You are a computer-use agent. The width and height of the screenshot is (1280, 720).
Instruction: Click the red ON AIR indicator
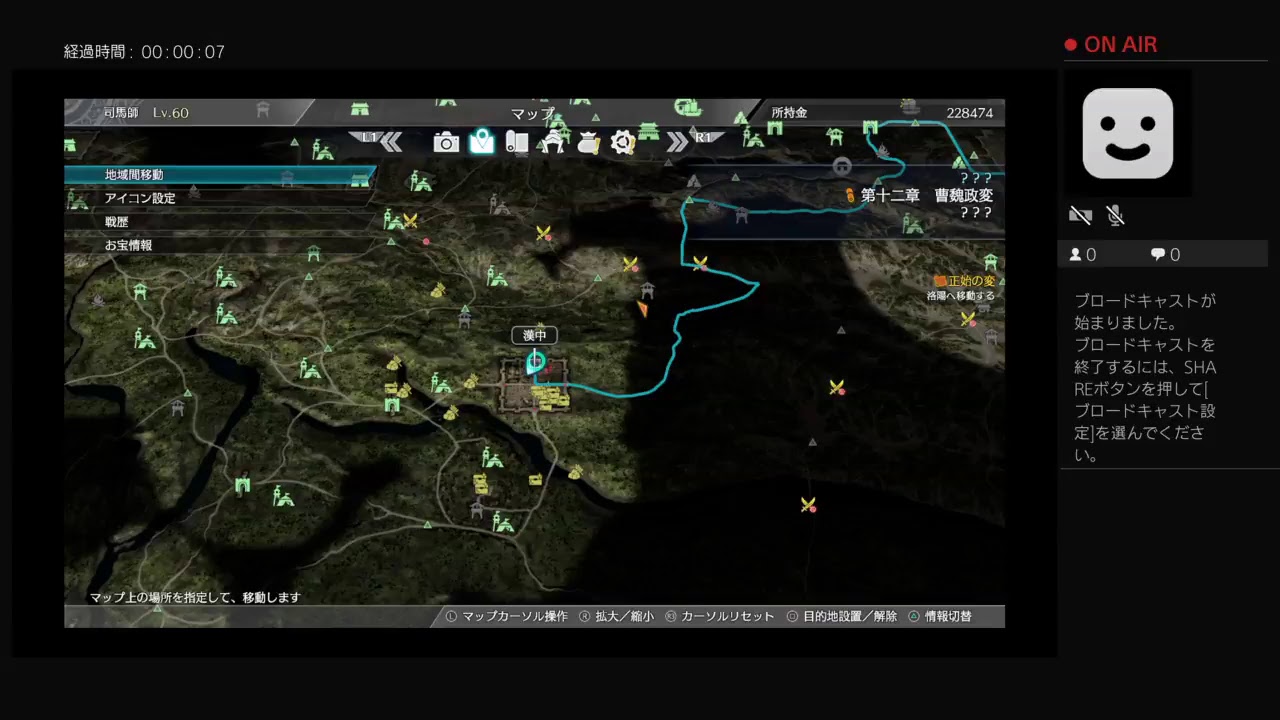click(1110, 45)
